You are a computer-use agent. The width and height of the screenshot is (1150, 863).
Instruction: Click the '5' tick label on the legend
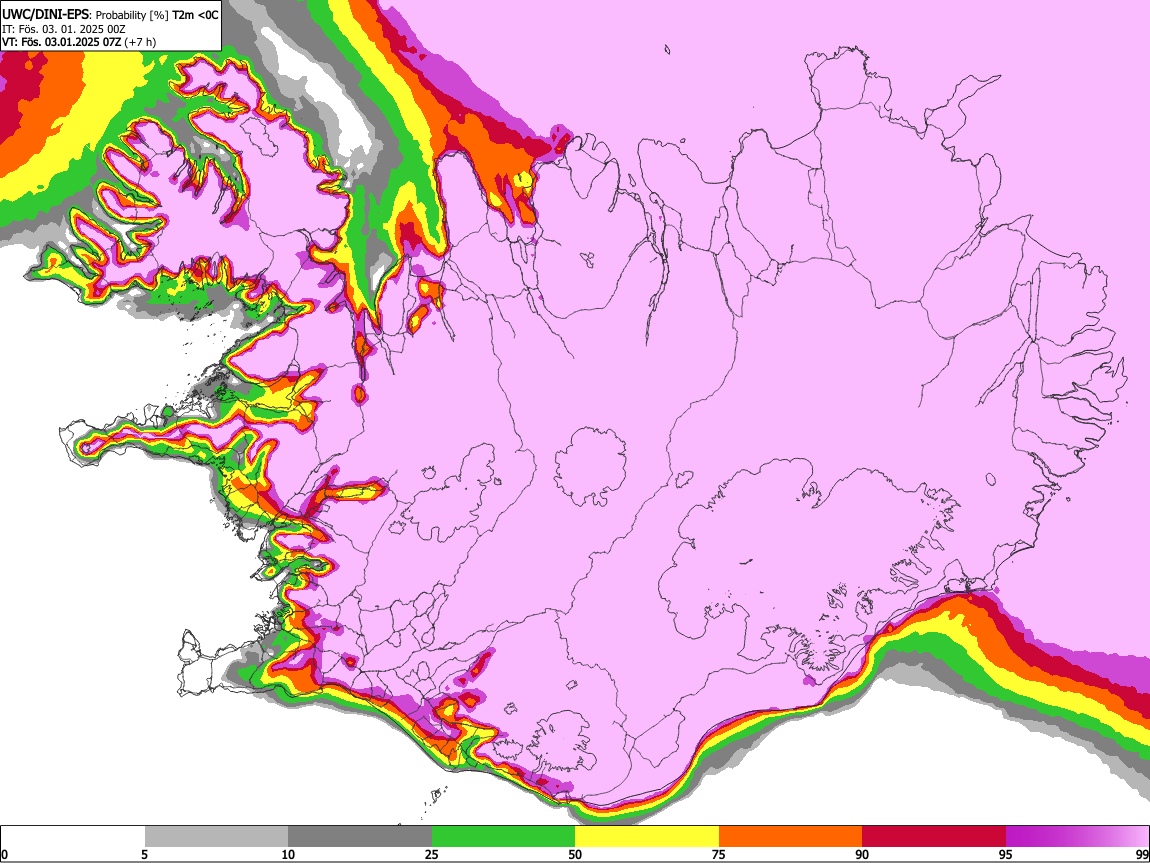coord(145,855)
